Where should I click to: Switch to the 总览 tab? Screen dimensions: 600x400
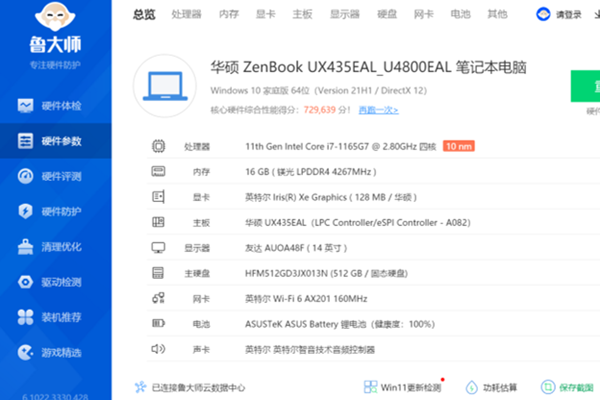pyautogui.click(x=144, y=15)
